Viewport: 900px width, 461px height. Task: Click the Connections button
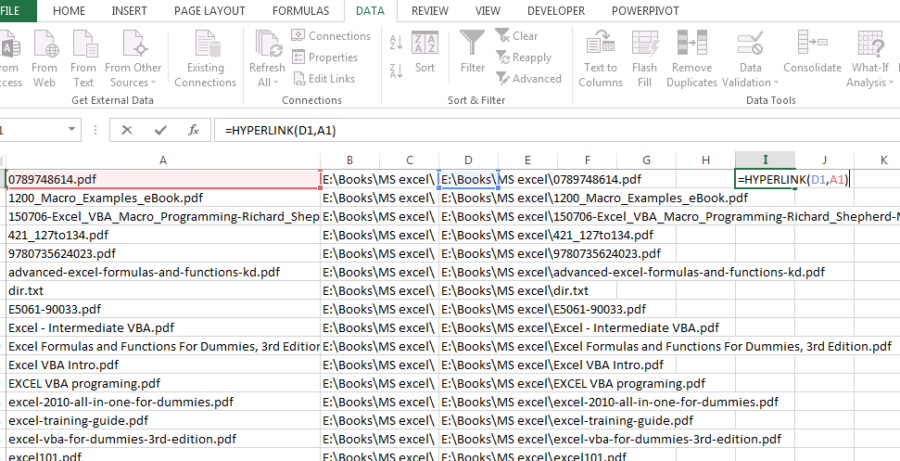pos(331,36)
